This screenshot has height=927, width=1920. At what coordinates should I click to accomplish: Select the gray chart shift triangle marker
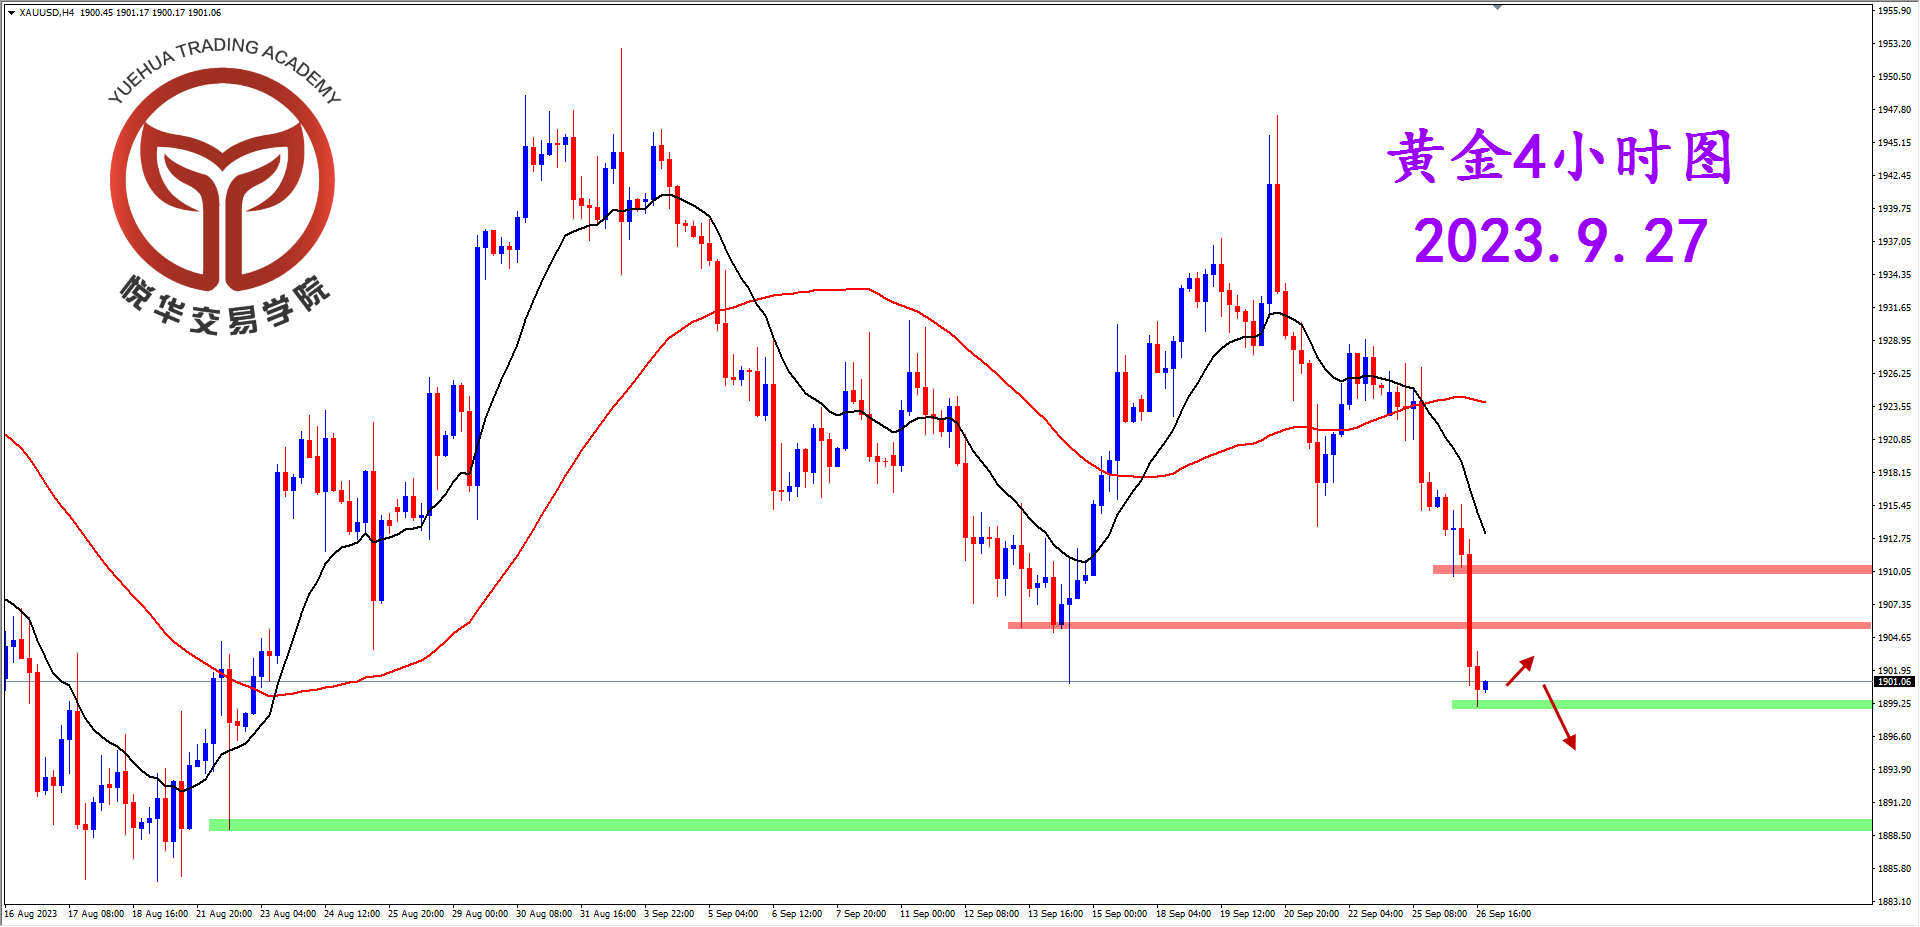[x=1497, y=7]
